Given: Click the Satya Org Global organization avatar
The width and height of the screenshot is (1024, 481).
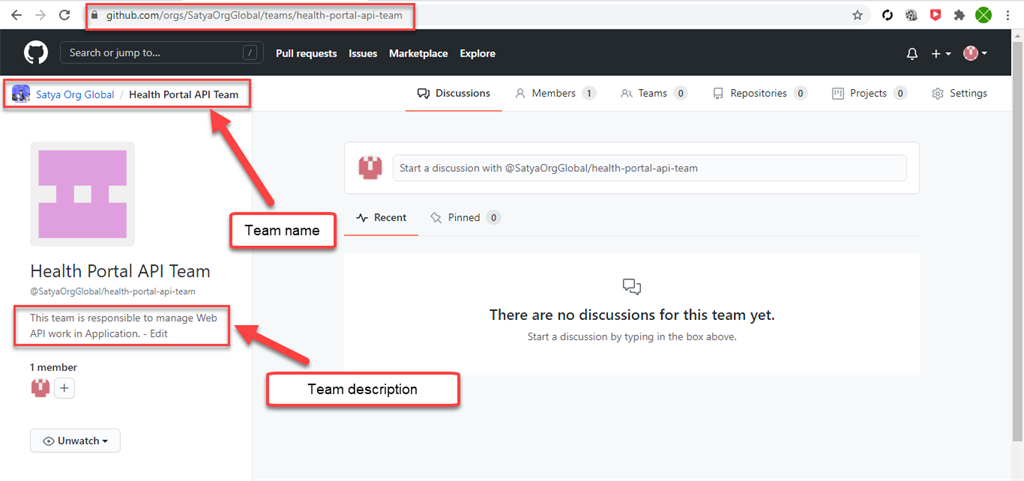Looking at the screenshot, I should pyautogui.click(x=21, y=94).
